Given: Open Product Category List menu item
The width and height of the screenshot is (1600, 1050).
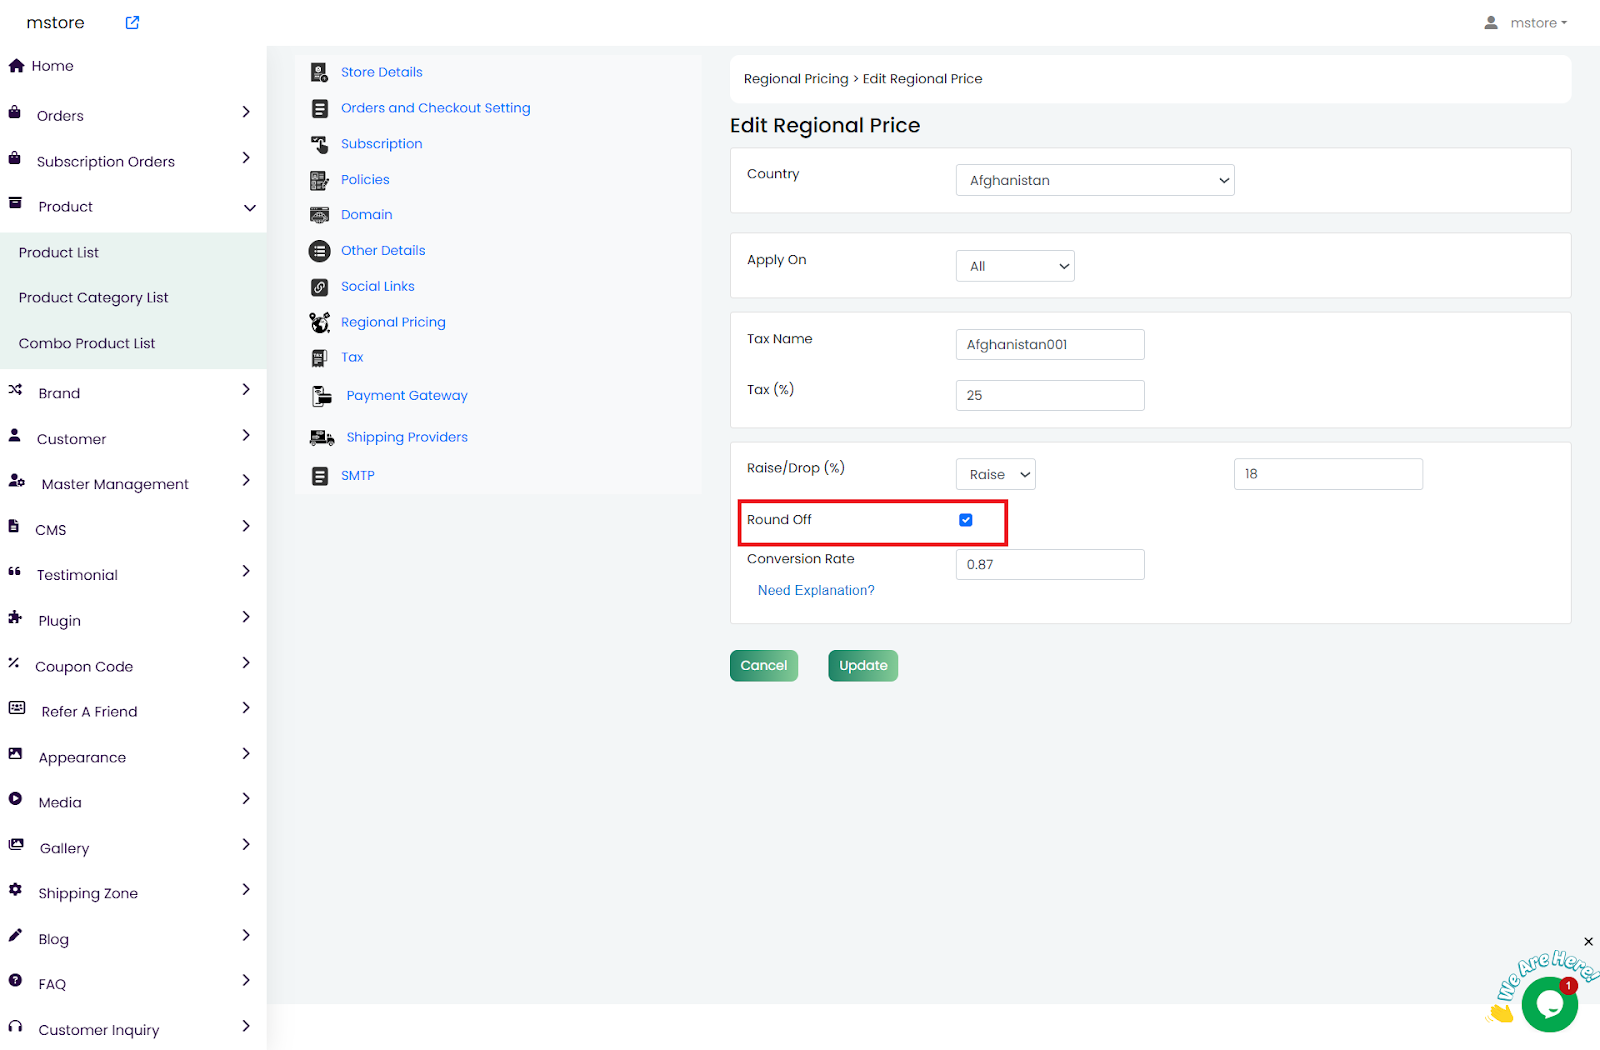Looking at the screenshot, I should 93,298.
